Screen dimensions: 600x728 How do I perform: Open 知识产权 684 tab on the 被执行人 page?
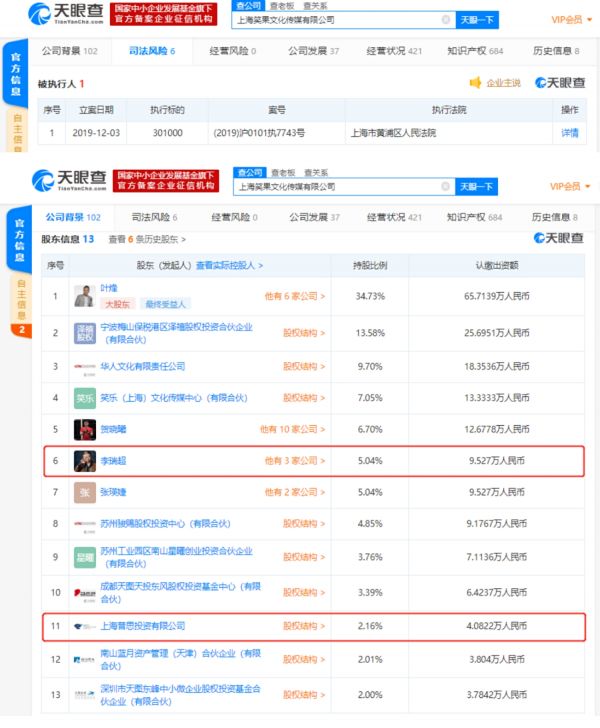(475, 51)
